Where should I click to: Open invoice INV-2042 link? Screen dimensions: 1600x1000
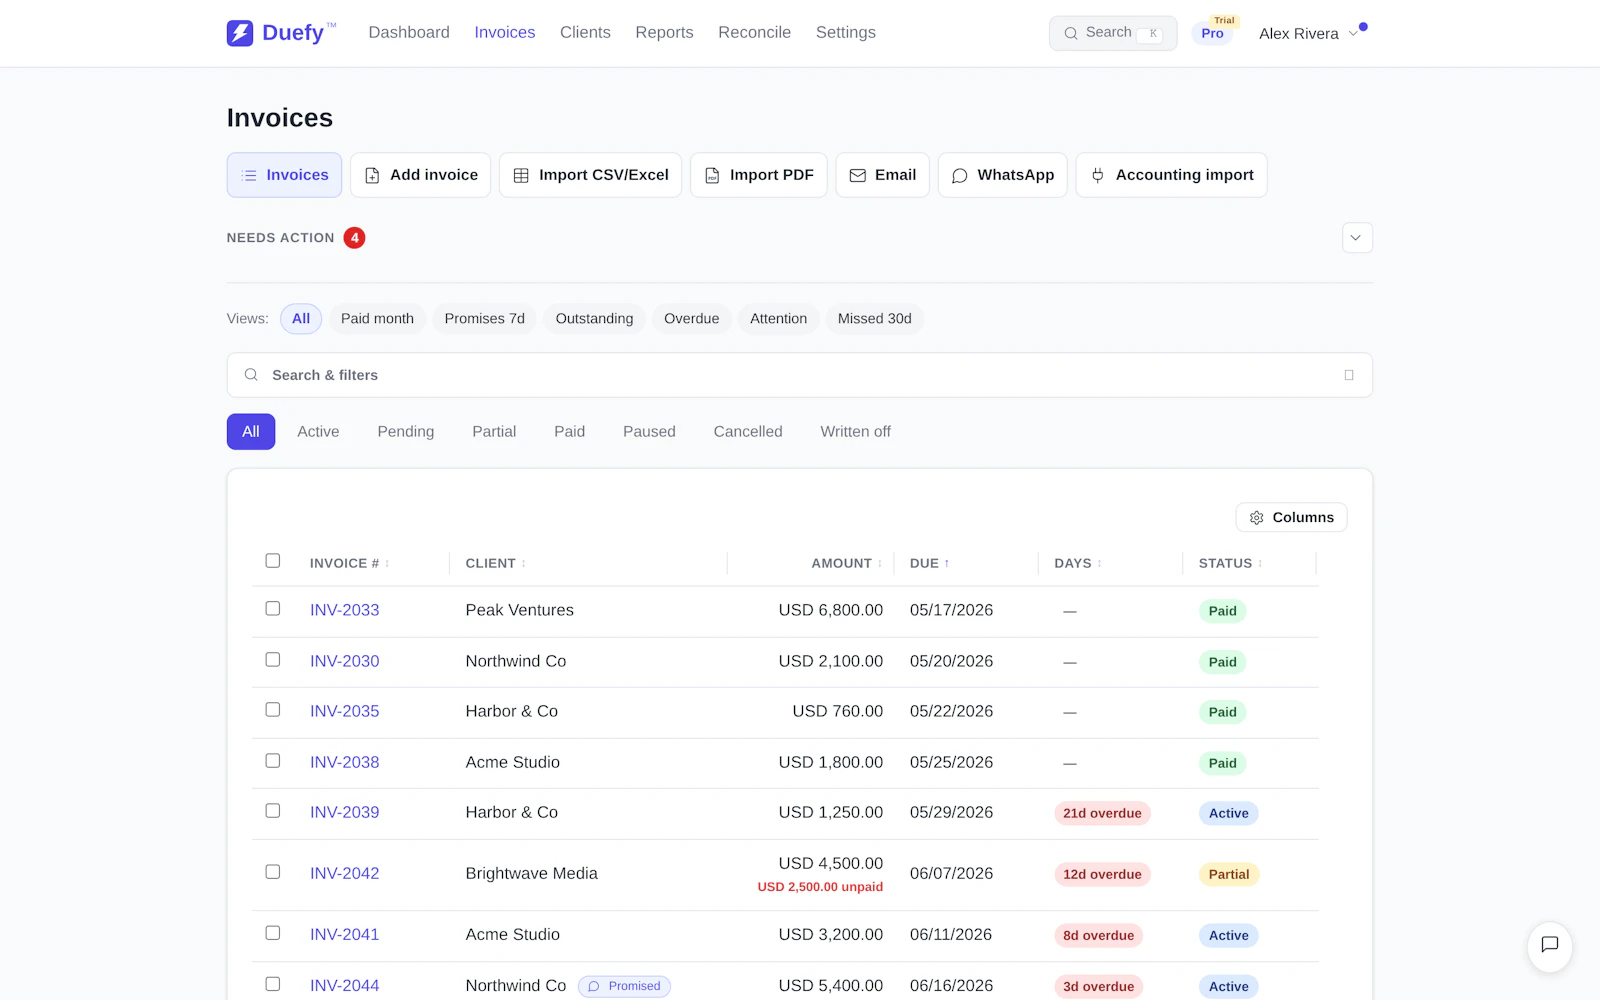(x=345, y=873)
